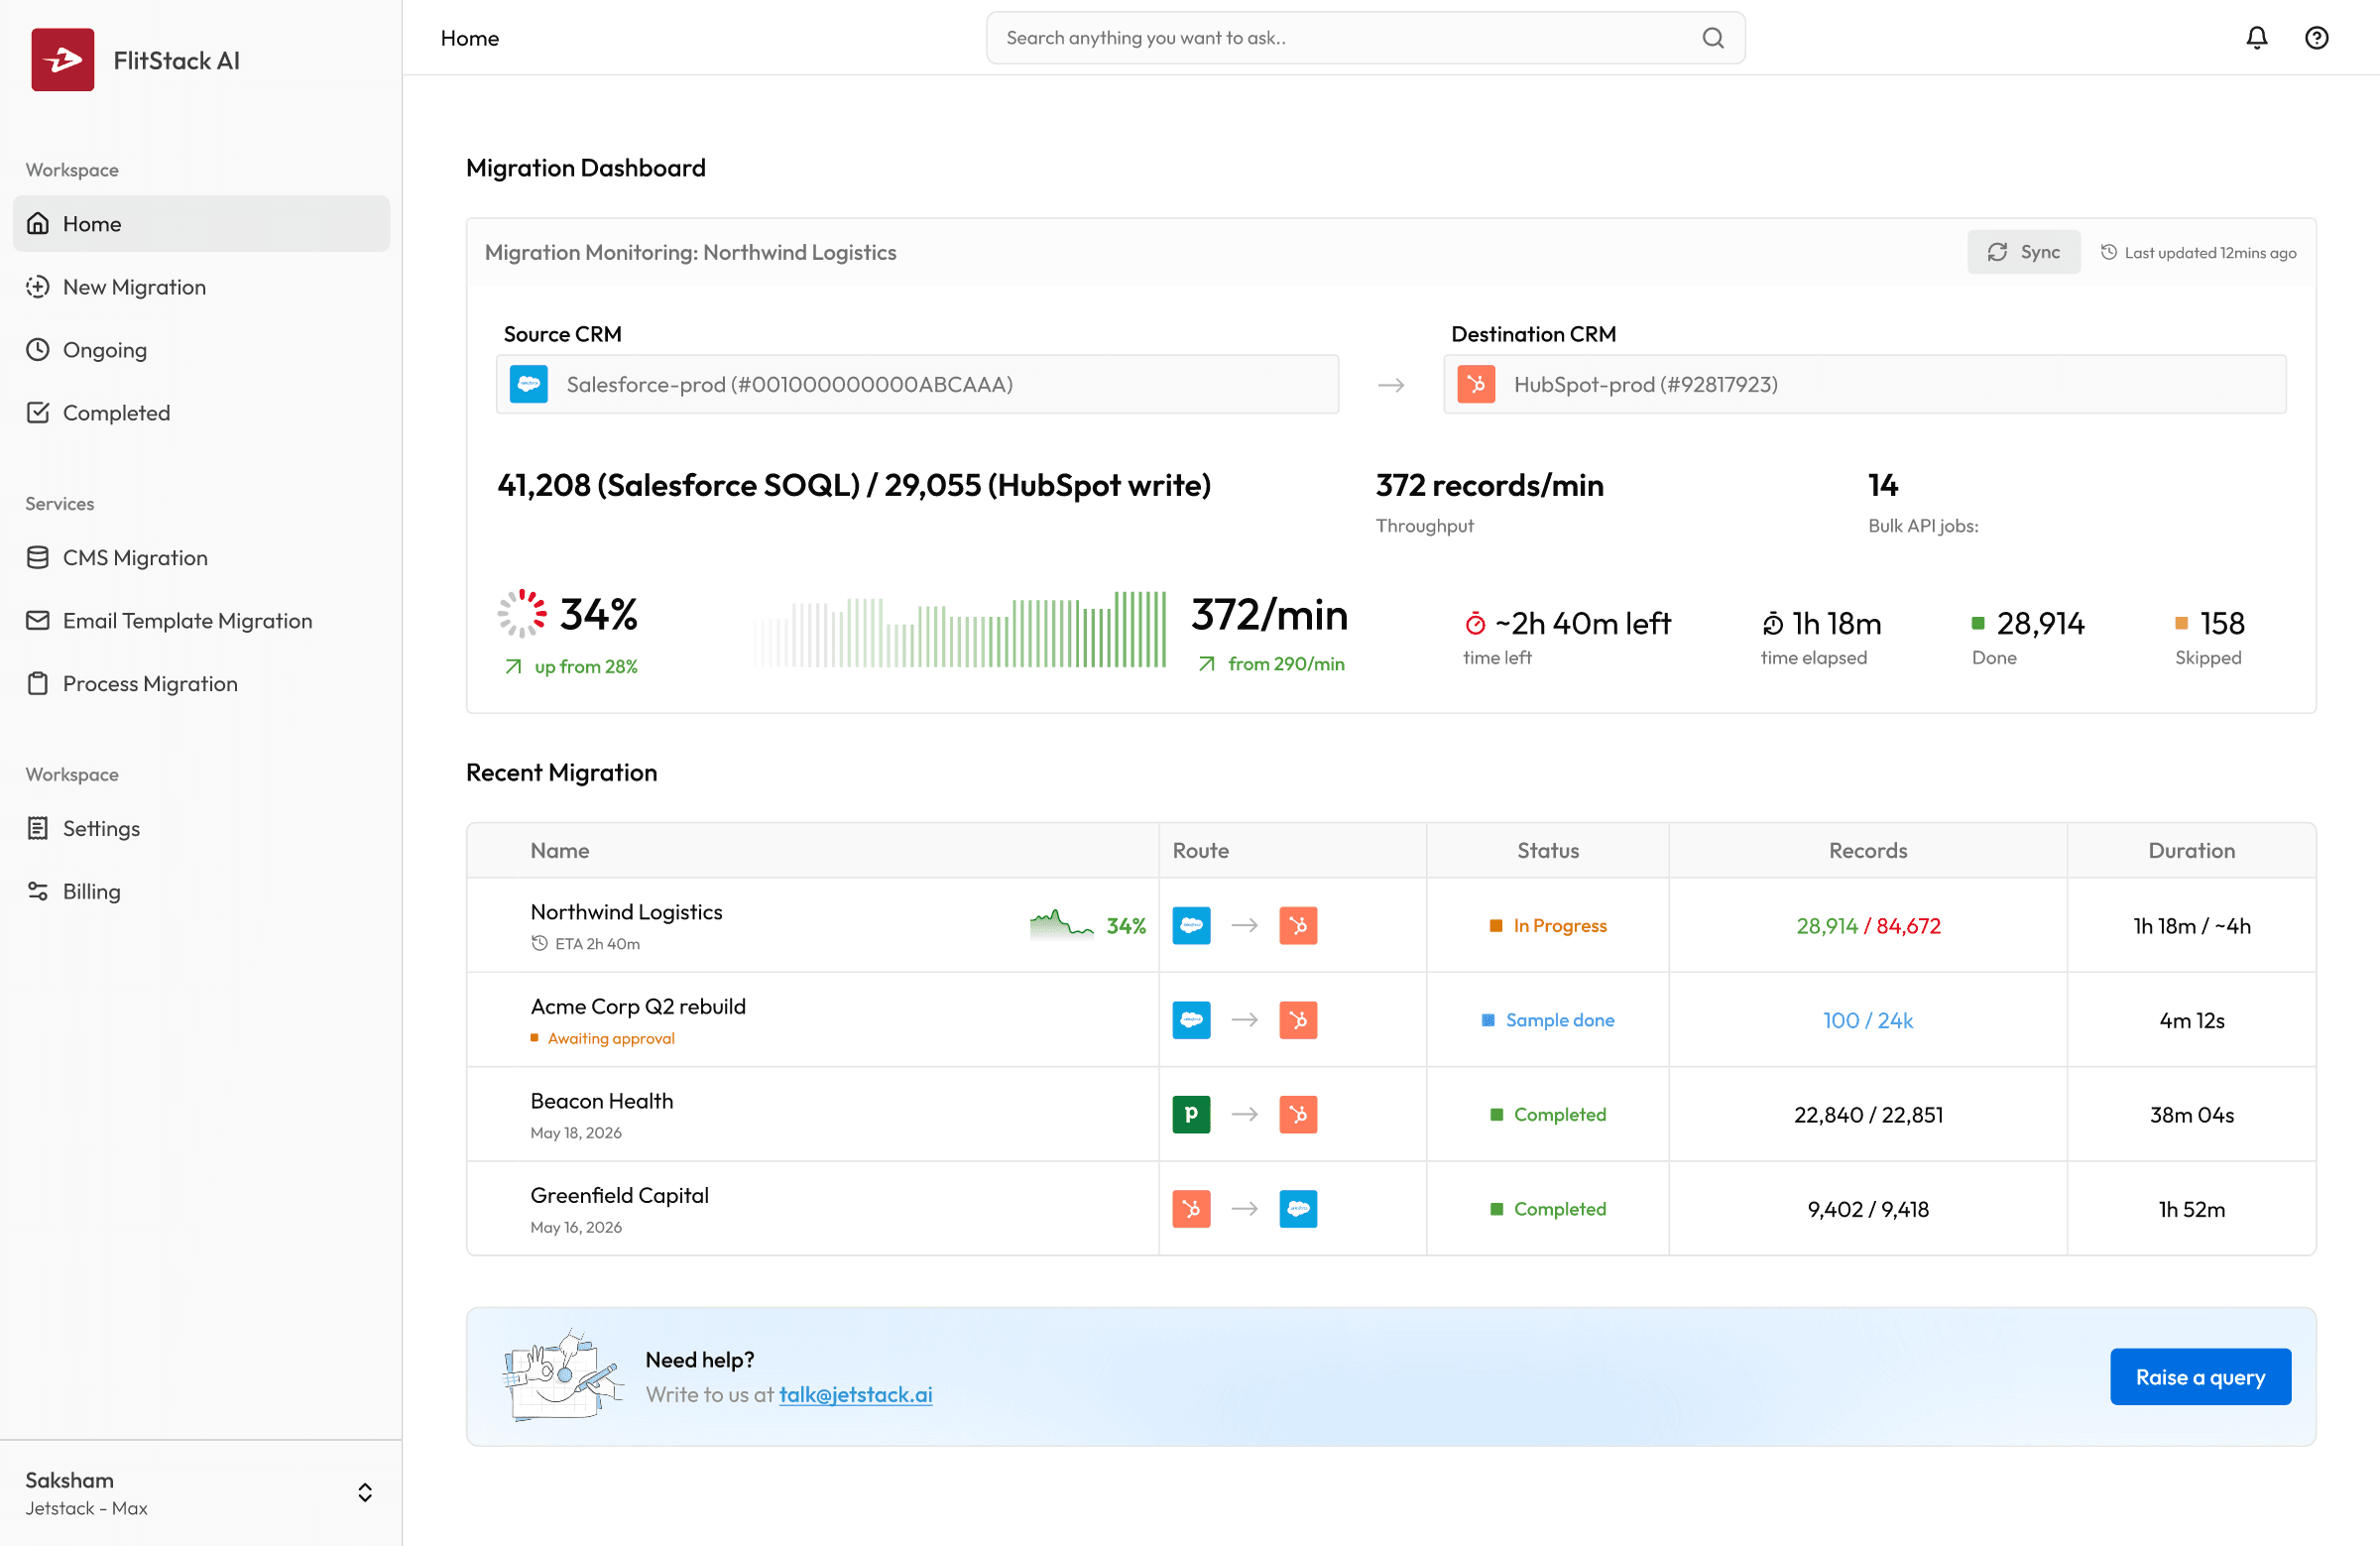The width and height of the screenshot is (2380, 1546).
Task: Select the Source CRM Salesforce-prod field
Action: (917, 385)
